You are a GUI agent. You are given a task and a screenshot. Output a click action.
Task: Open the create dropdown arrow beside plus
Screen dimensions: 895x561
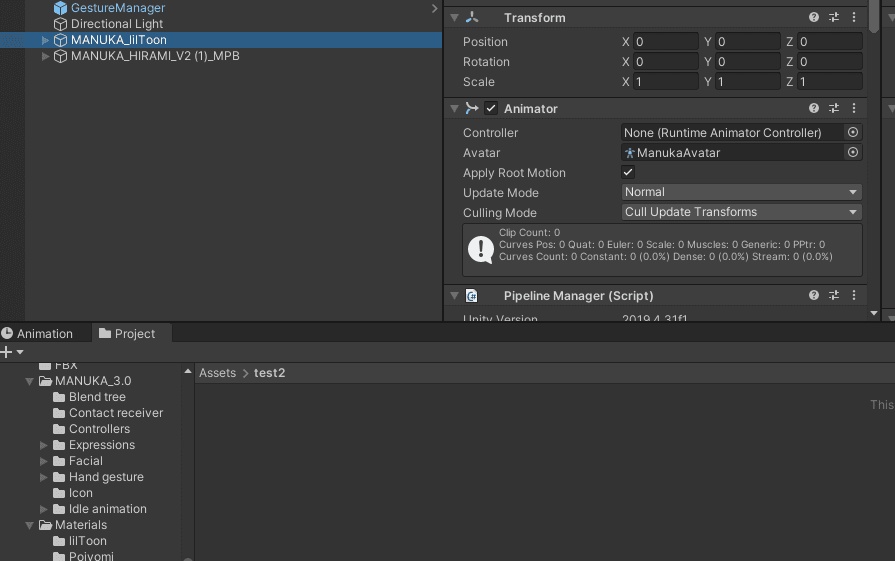pos(20,352)
